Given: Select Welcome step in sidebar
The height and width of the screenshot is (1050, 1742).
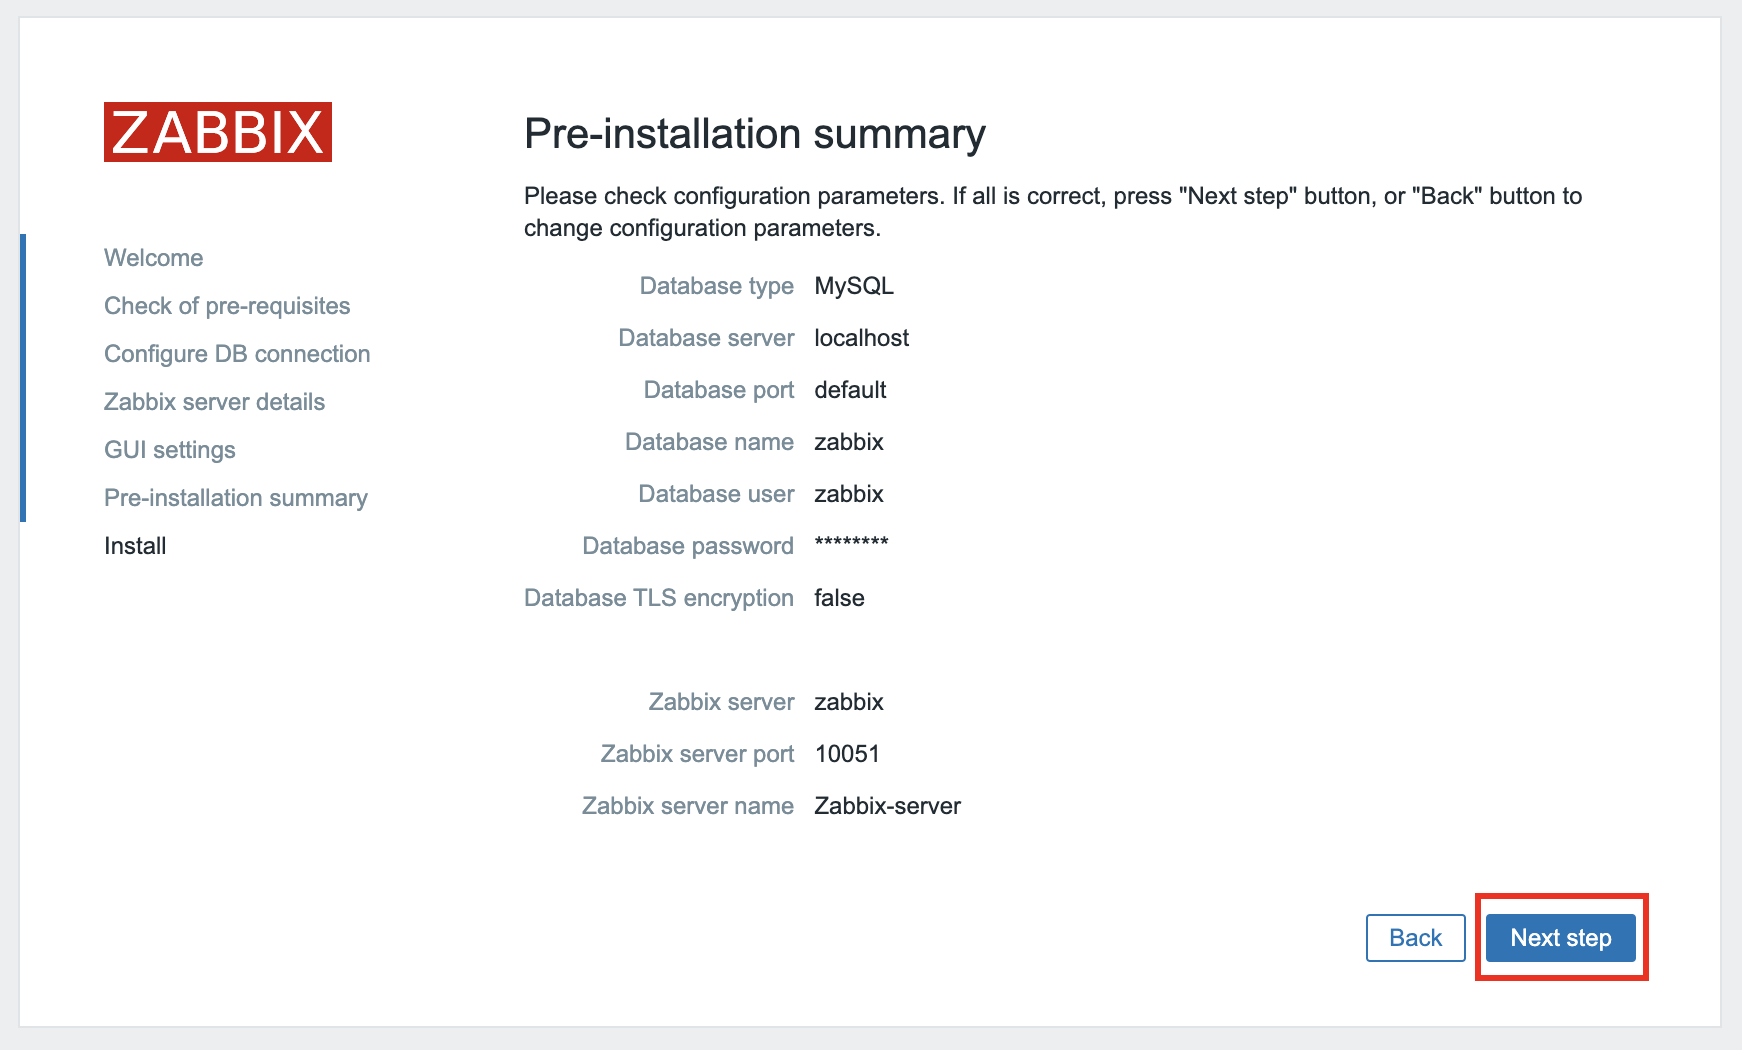Looking at the screenshot, I should 154,258.
